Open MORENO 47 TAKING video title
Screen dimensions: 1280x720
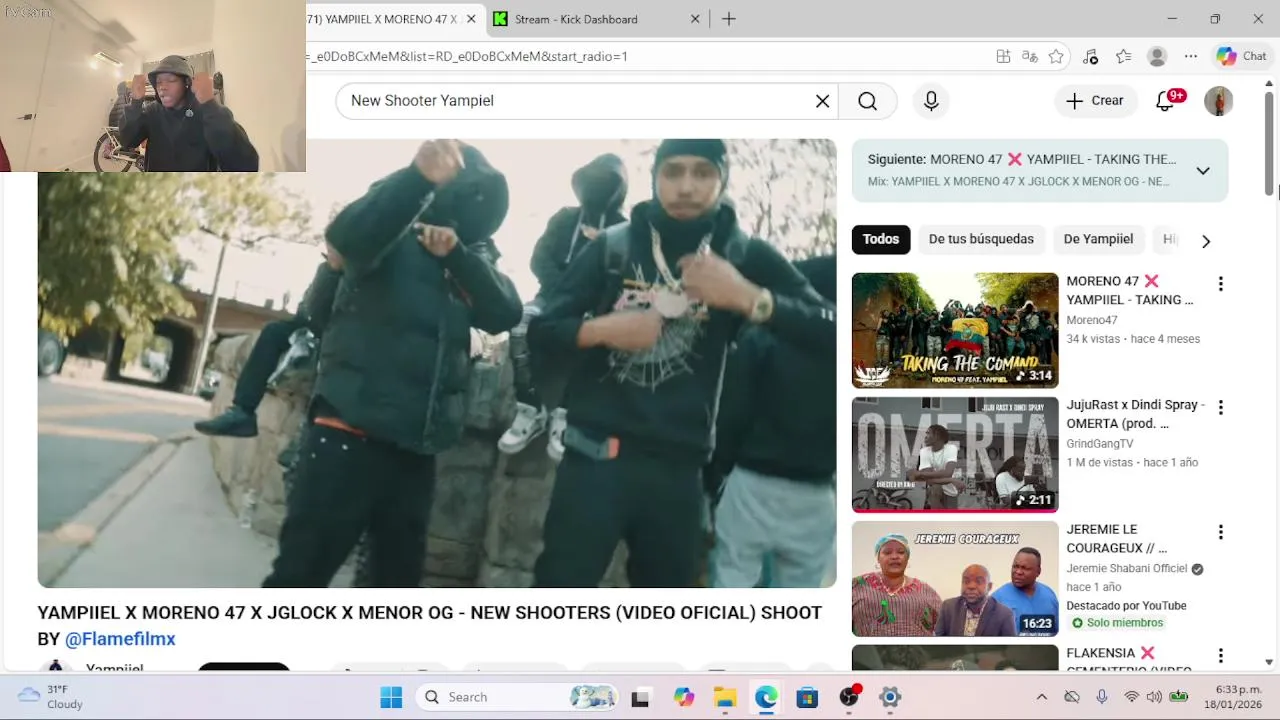click(1130, 291)
